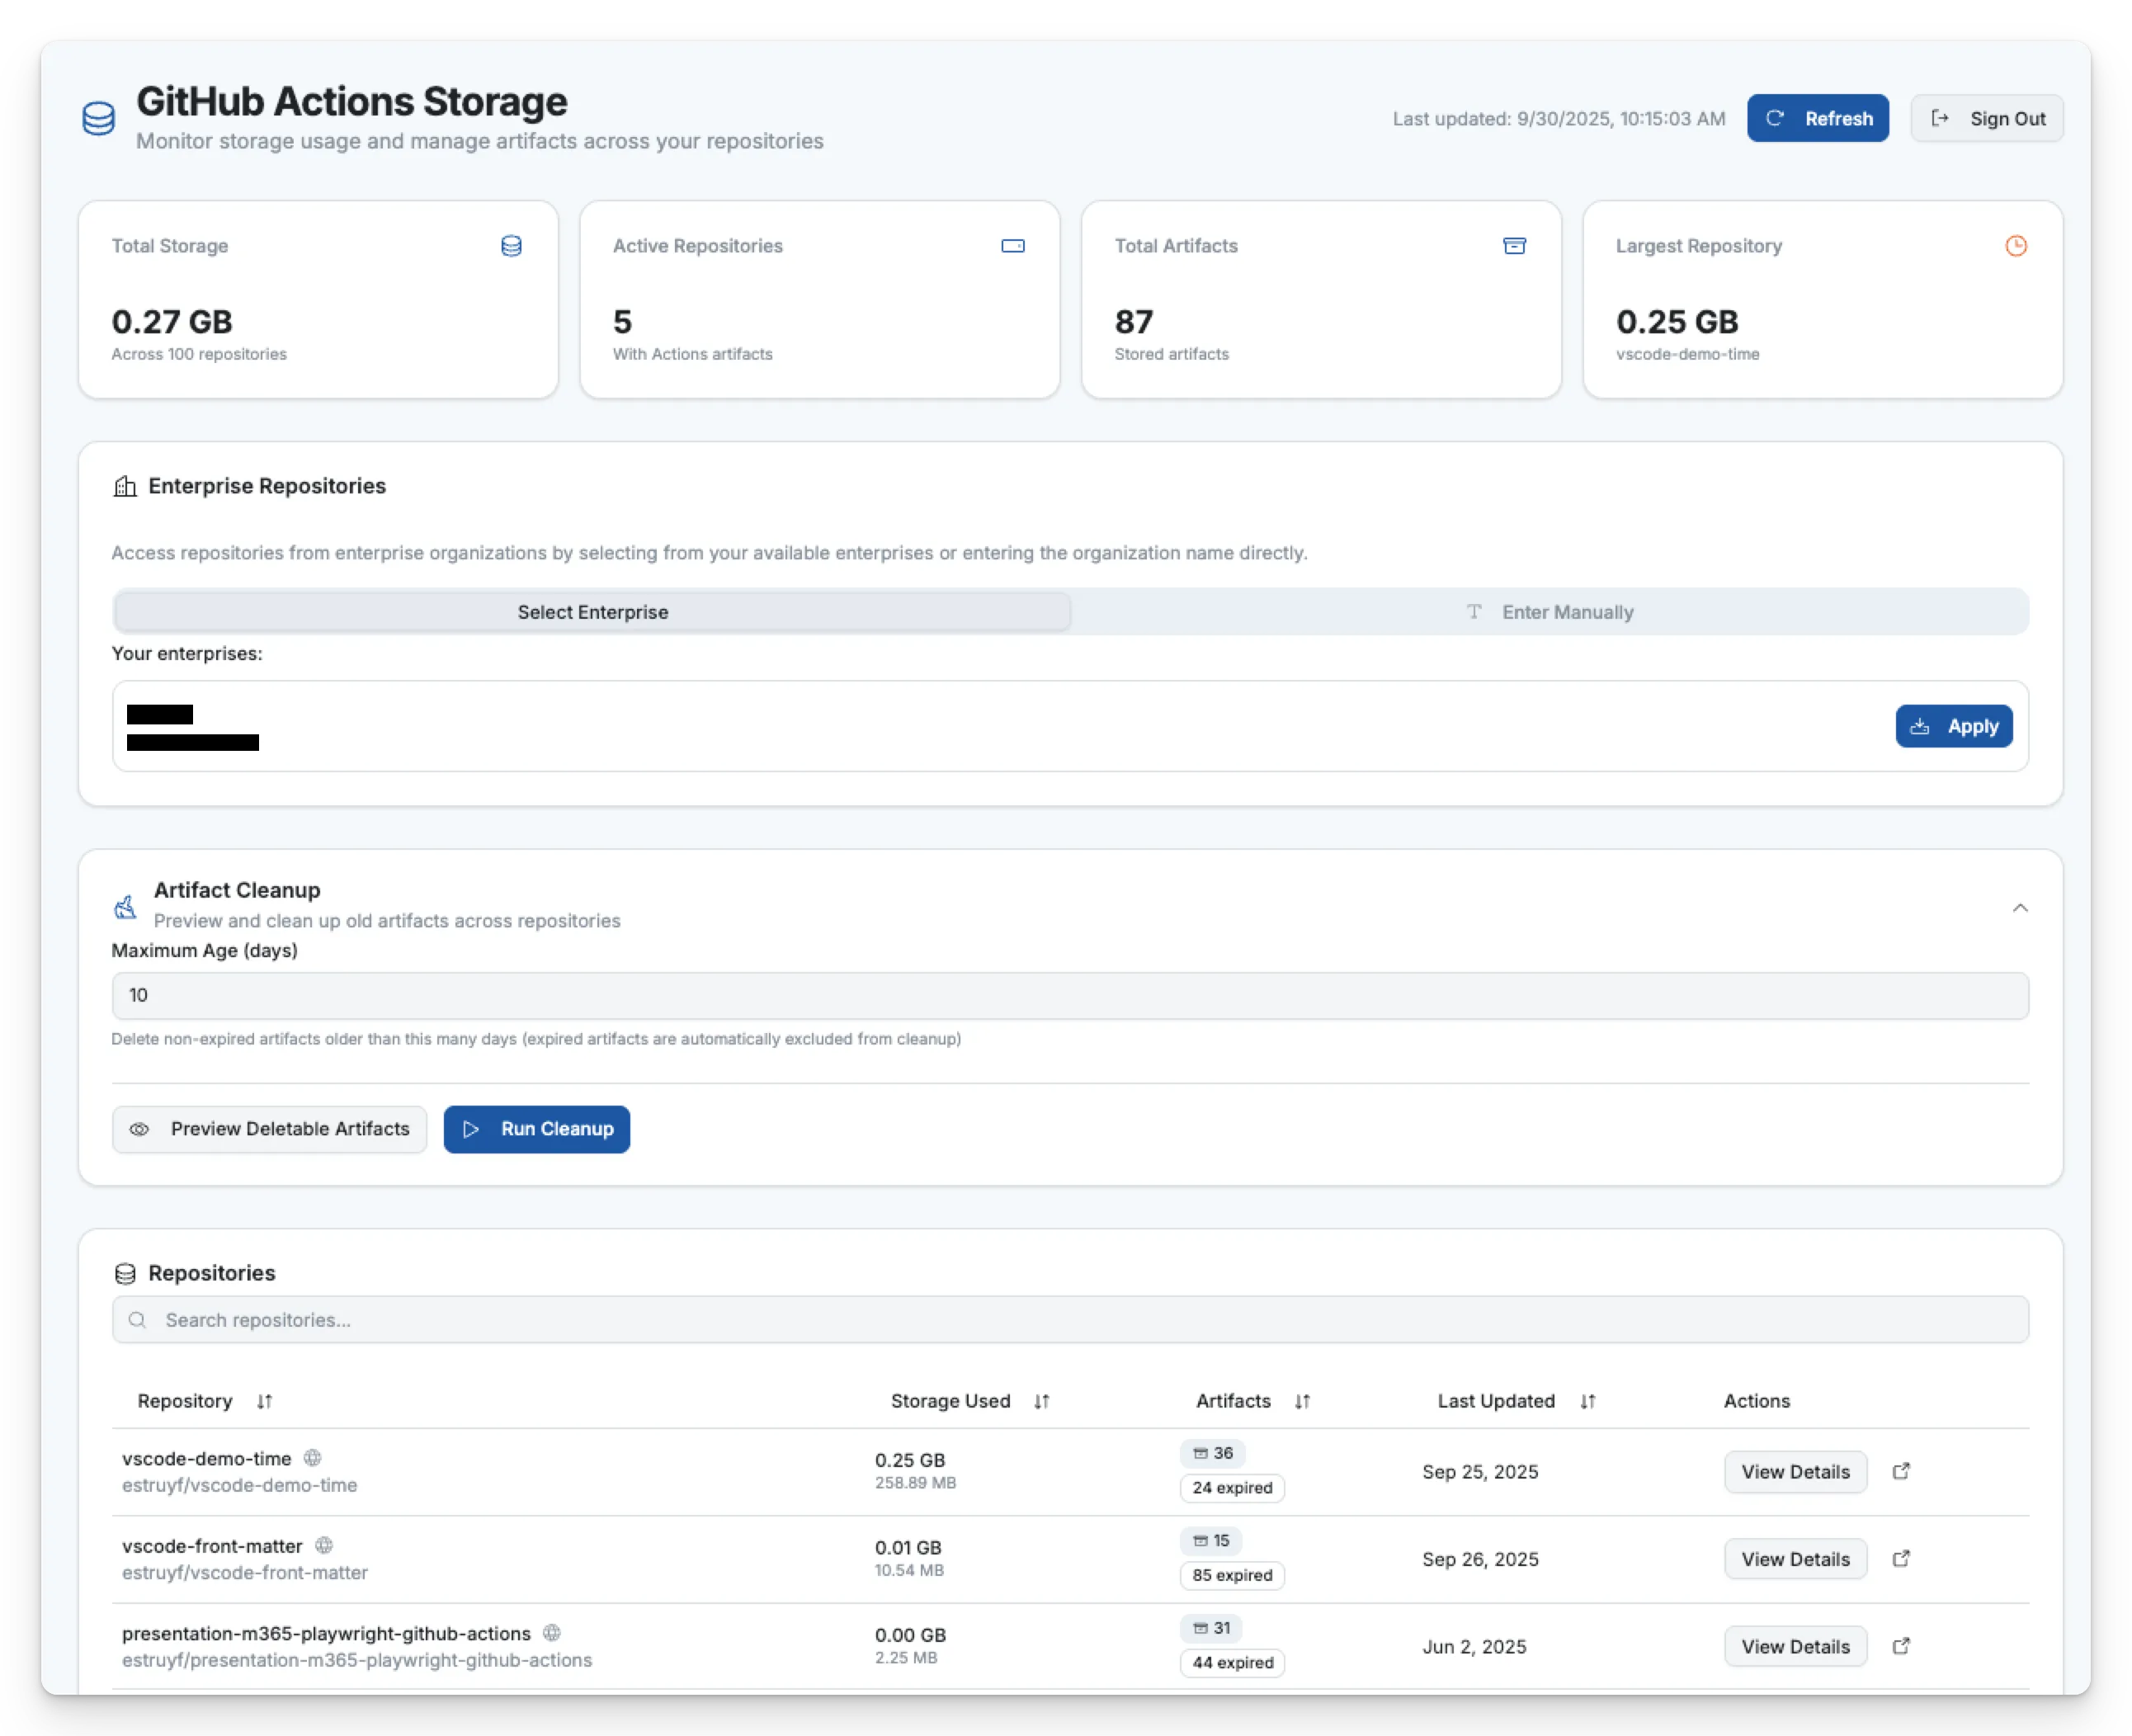
Task: Click the Total Artifacts archive icon
Action: click(x=1514, y=246)
